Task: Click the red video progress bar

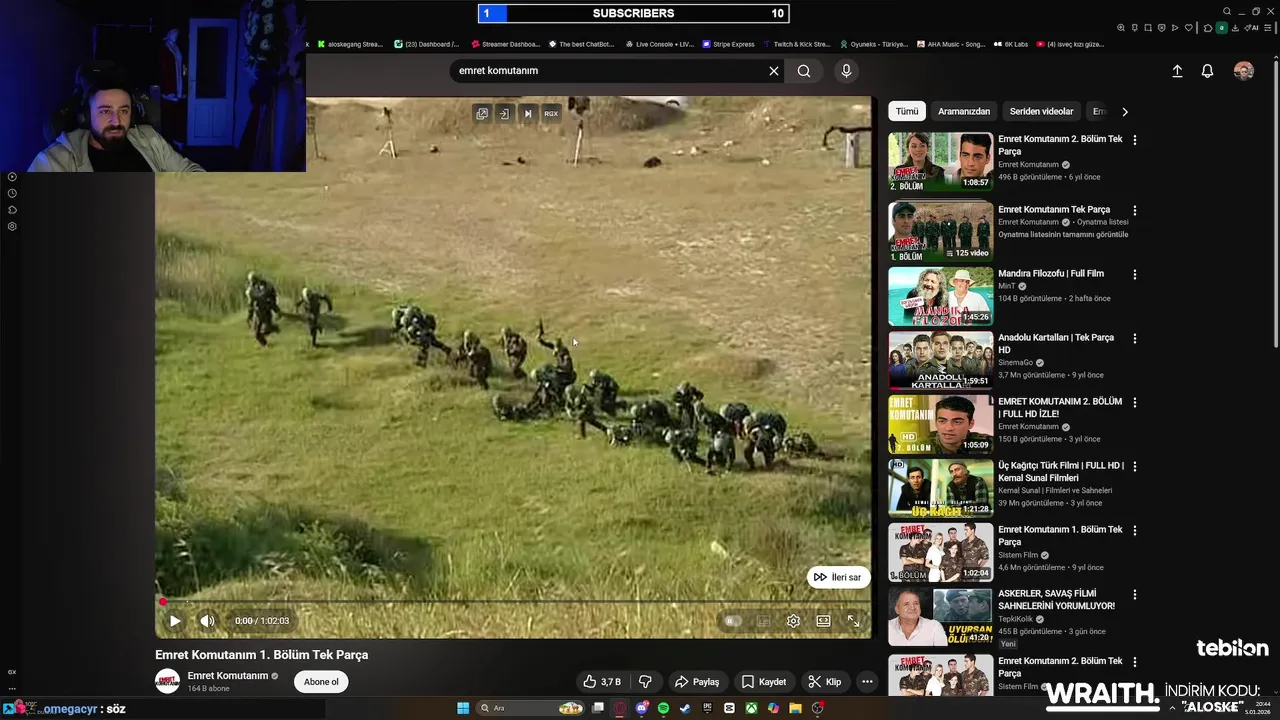Action: 512,602
